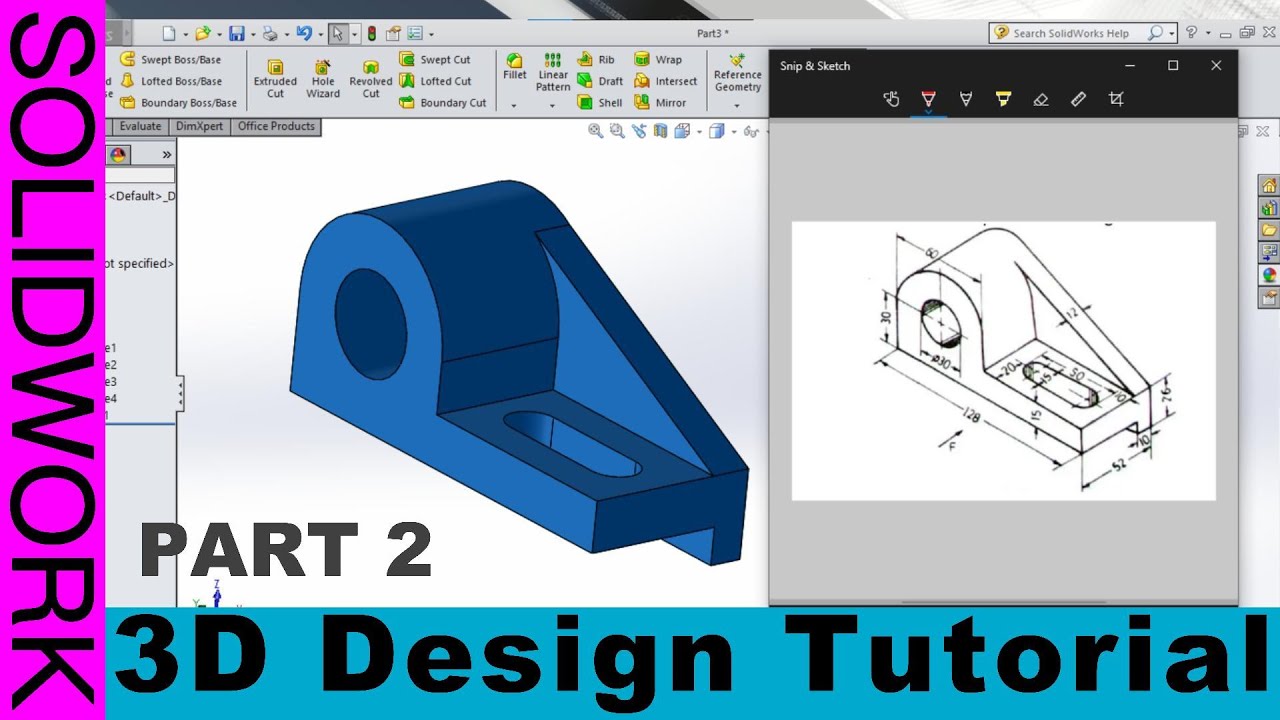Viewport: 1280px width, 720px height.
Task: Select the Eraser in Snip & Sketch
Action: click(x=1041, y=99)
